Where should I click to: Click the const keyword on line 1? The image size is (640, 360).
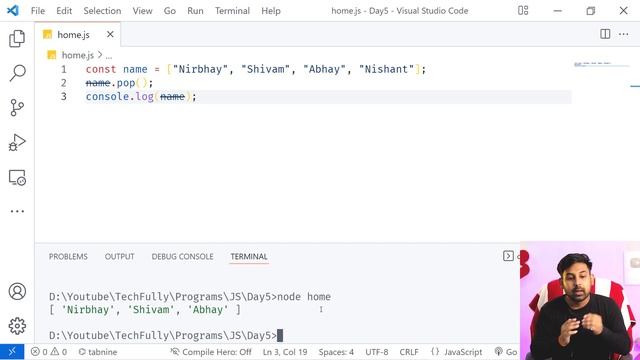(x=101, y=69)
